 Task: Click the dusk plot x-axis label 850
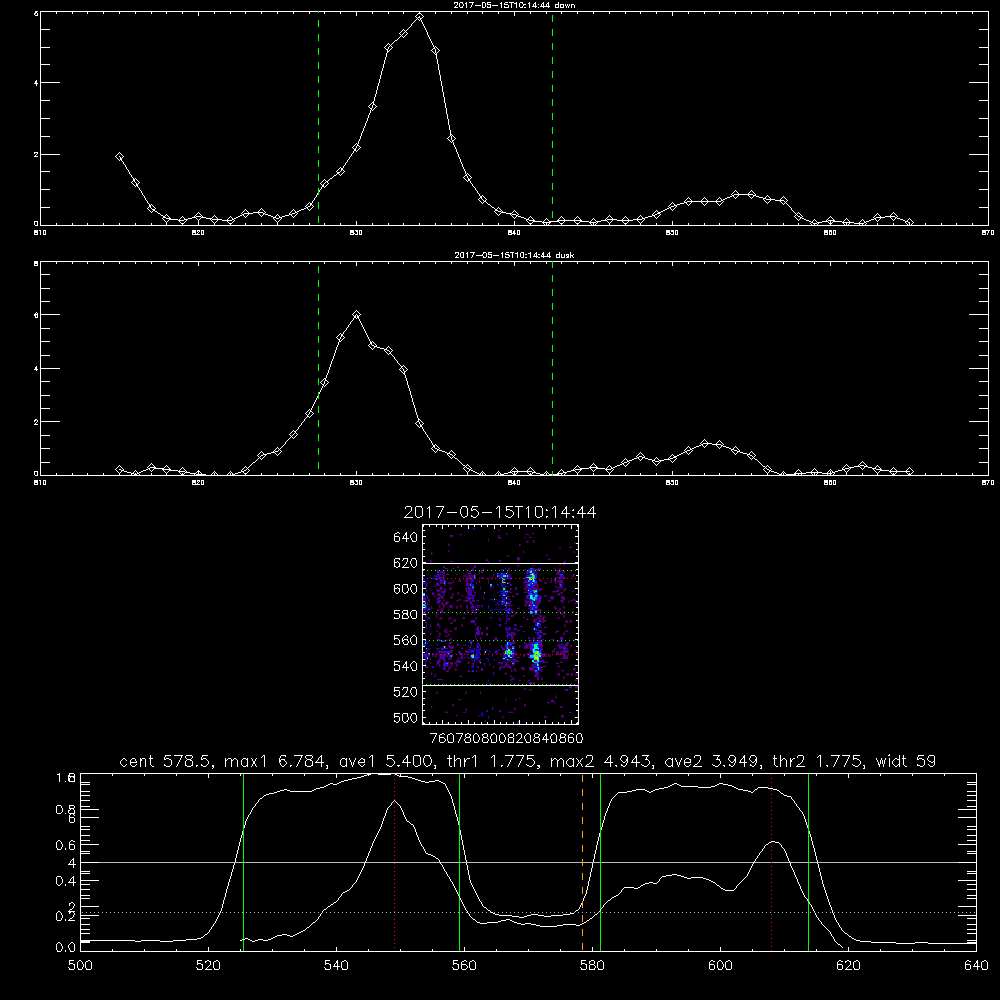(672, 483)
